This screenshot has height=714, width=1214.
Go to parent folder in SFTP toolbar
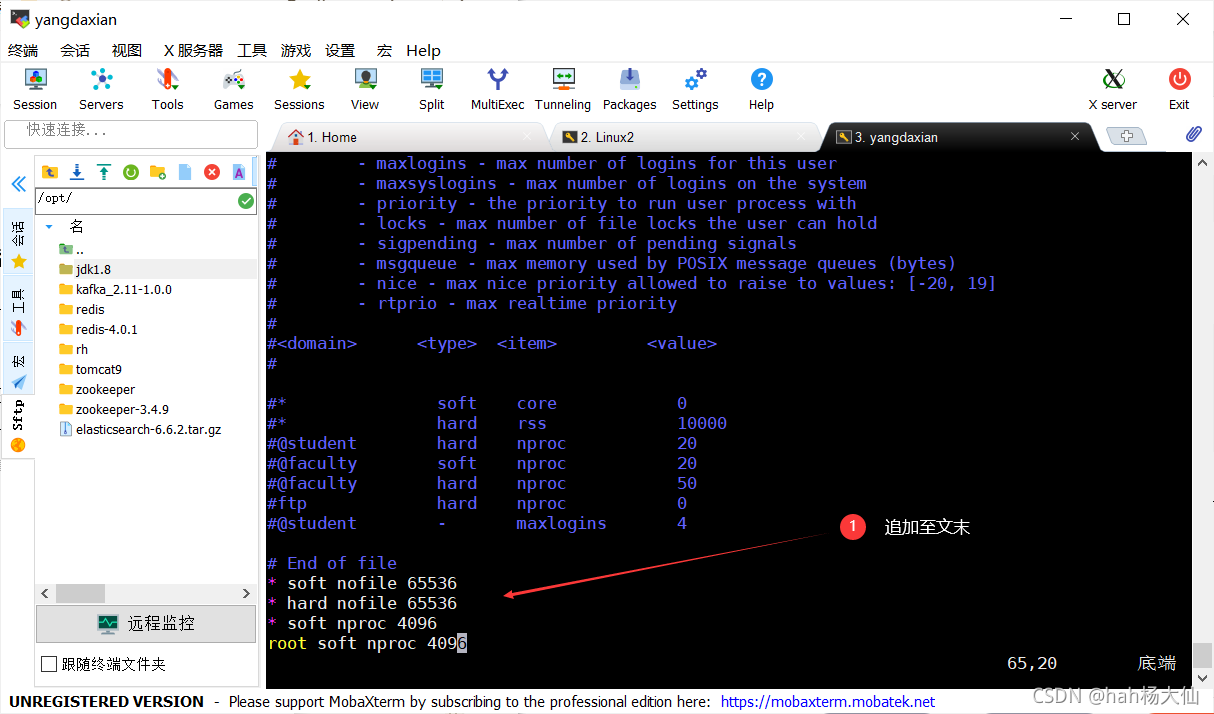pyautogui.click(x=49, y=172)
